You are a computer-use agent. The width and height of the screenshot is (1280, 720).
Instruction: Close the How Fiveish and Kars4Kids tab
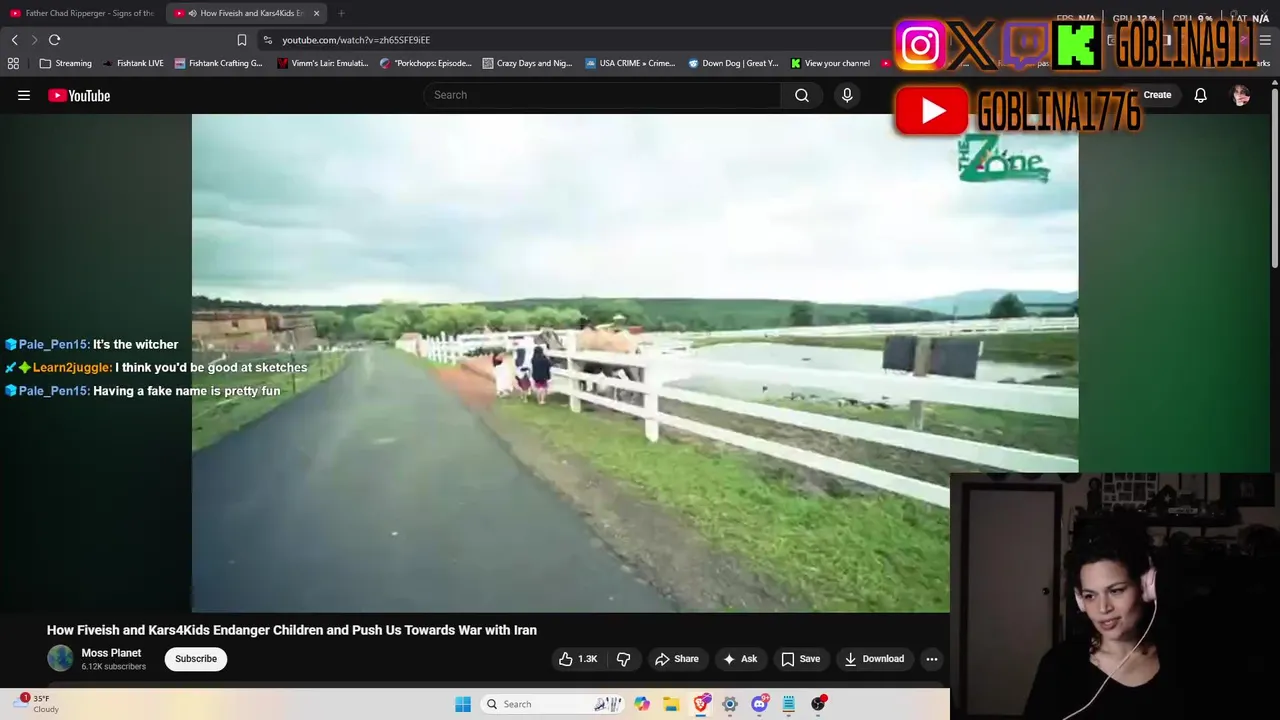317,13
